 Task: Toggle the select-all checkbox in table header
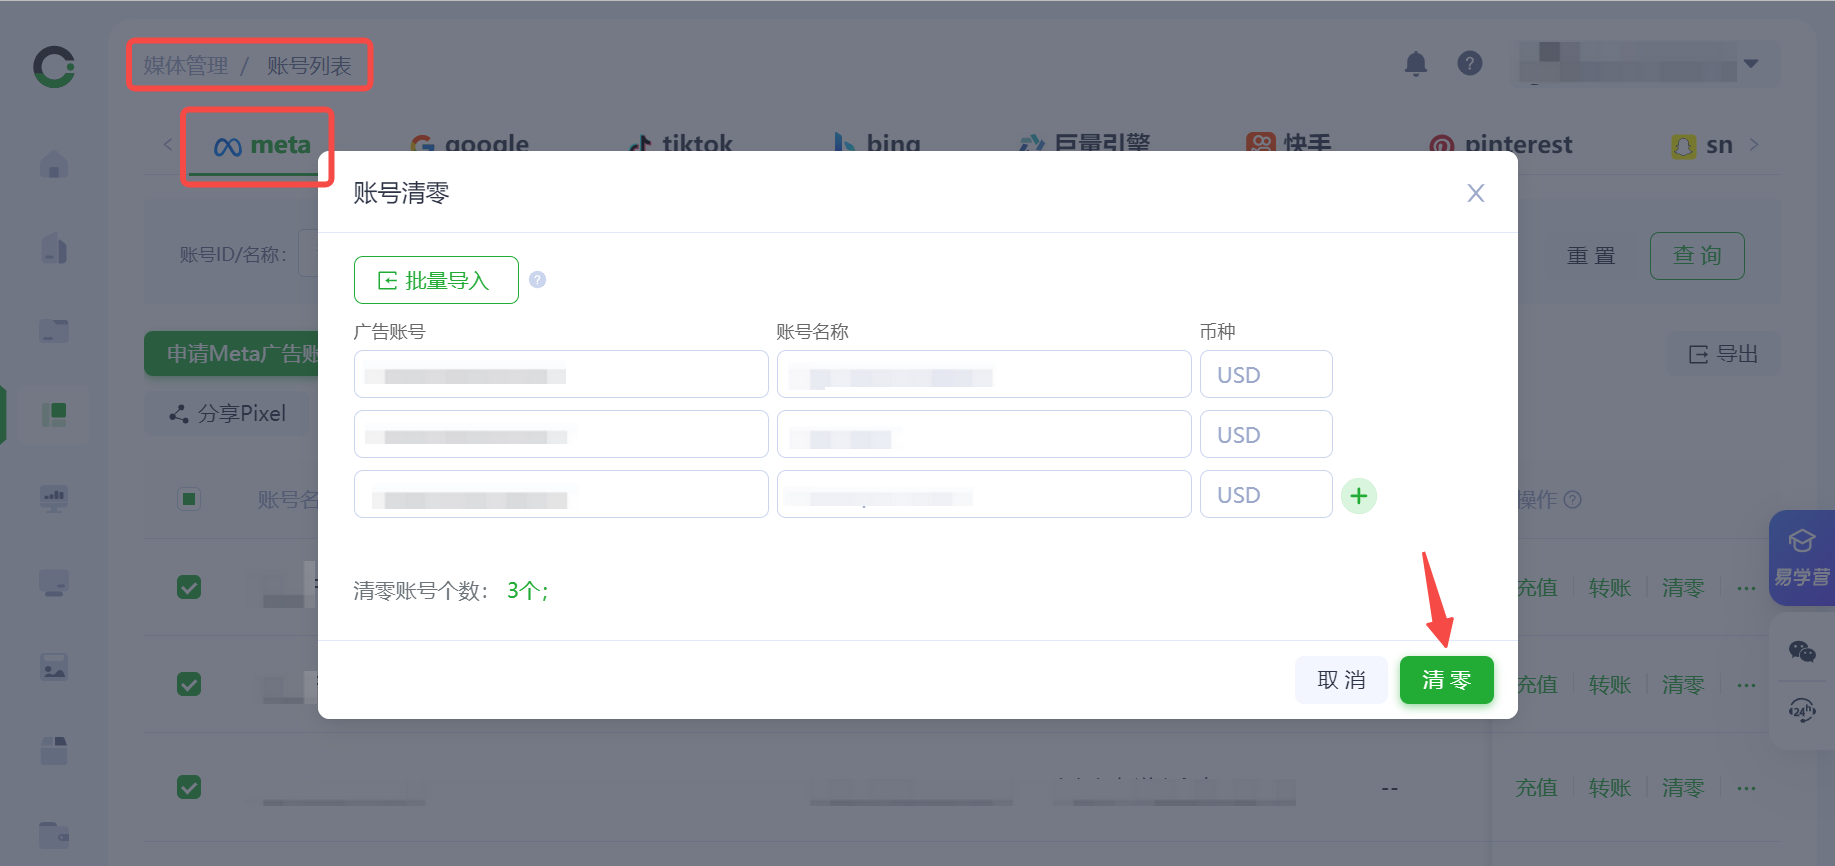click(x=189, y=499)
